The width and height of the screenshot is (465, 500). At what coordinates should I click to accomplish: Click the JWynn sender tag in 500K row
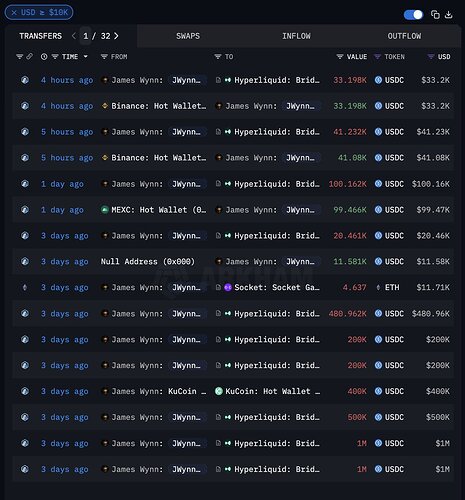186,417
